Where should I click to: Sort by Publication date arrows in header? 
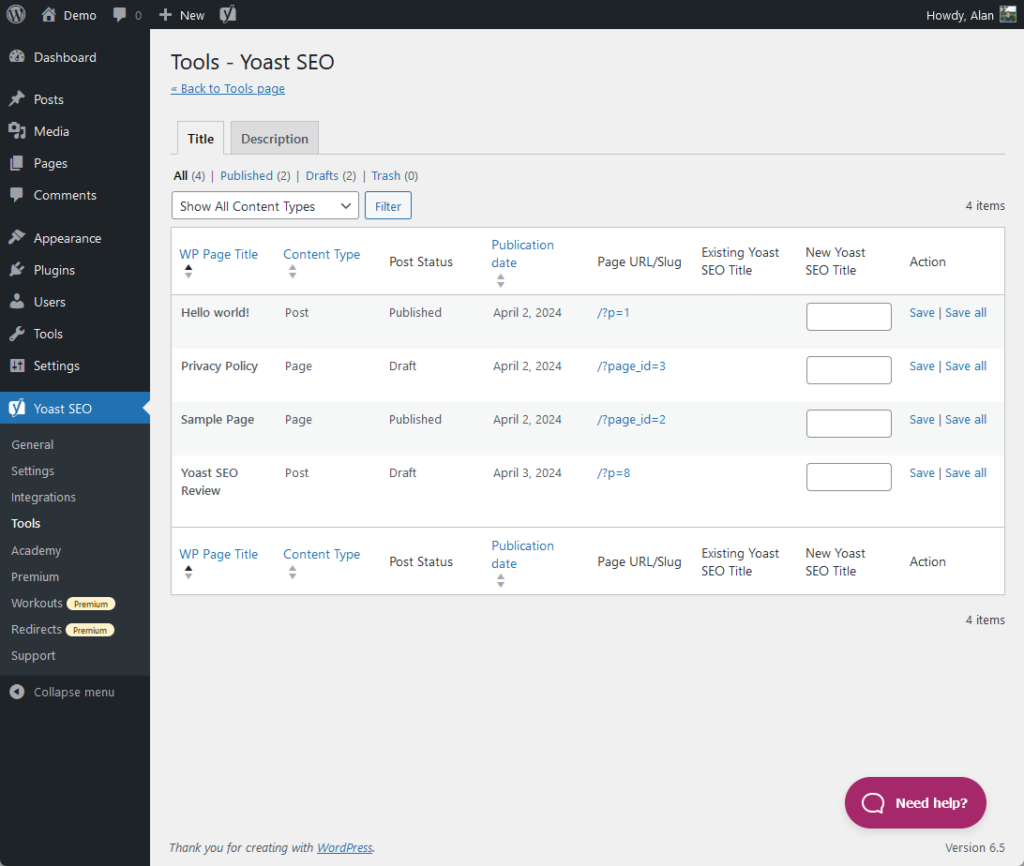point(500,281)
